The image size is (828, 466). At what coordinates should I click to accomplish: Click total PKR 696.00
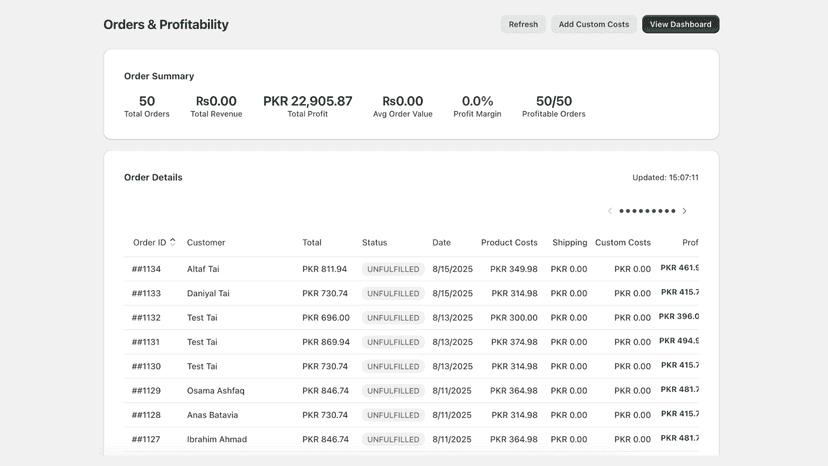click(326, 318)
